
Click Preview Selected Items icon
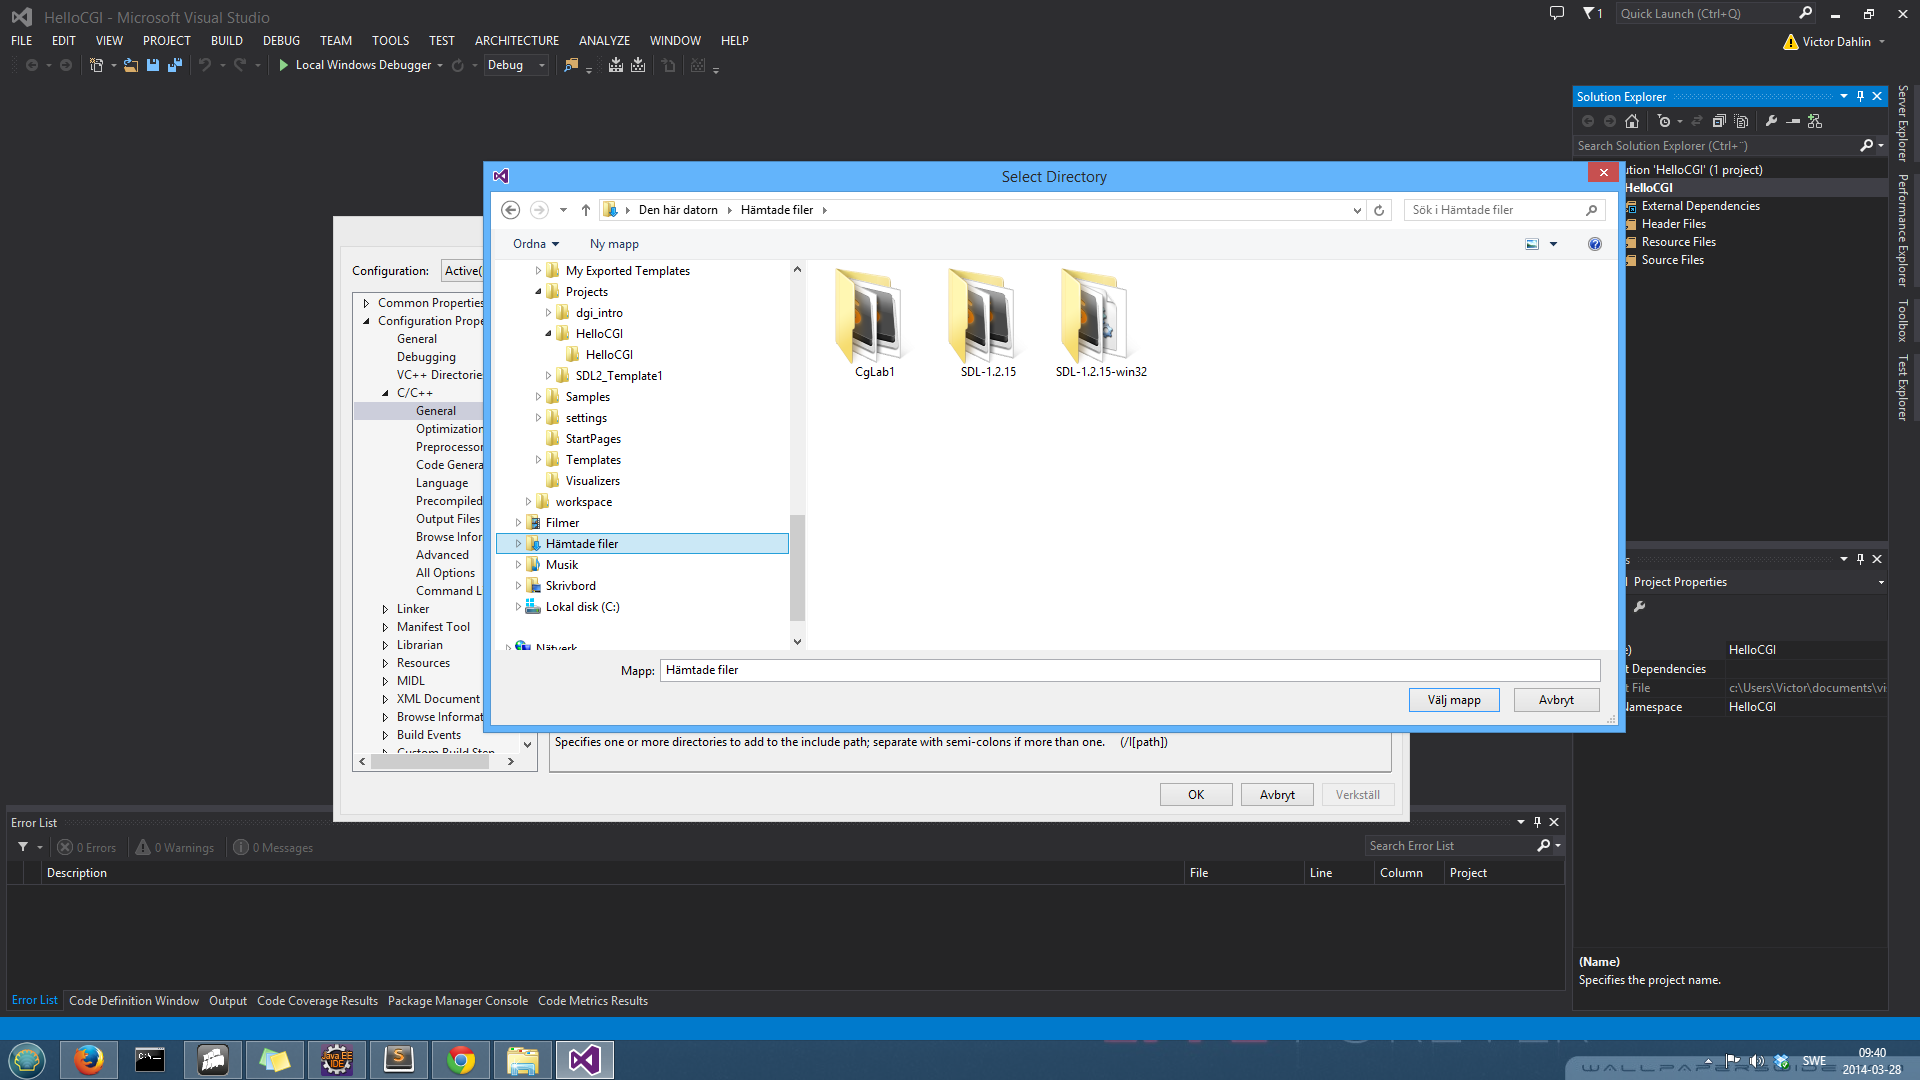point(1794,121)
